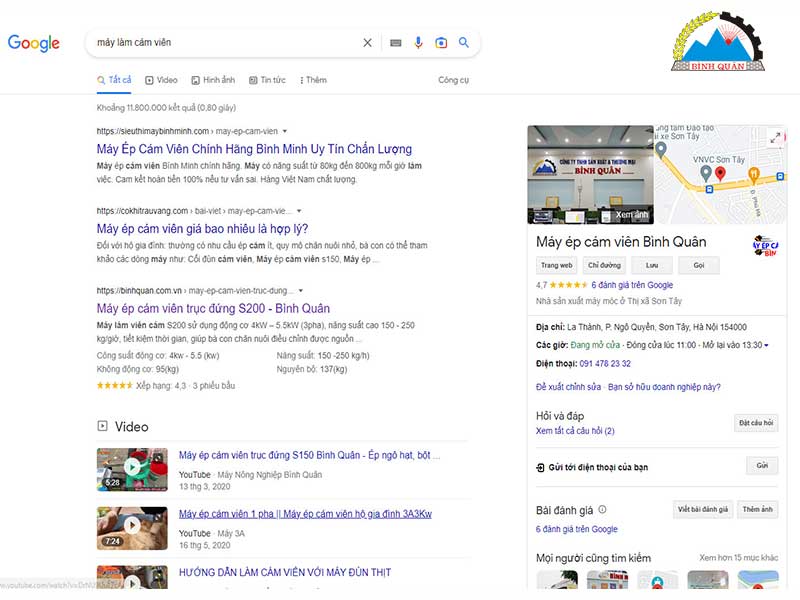This screenshot has width=800, height=600.
Task: Expand the map using the fullscreen arrows icon
Action: [775, 138]
